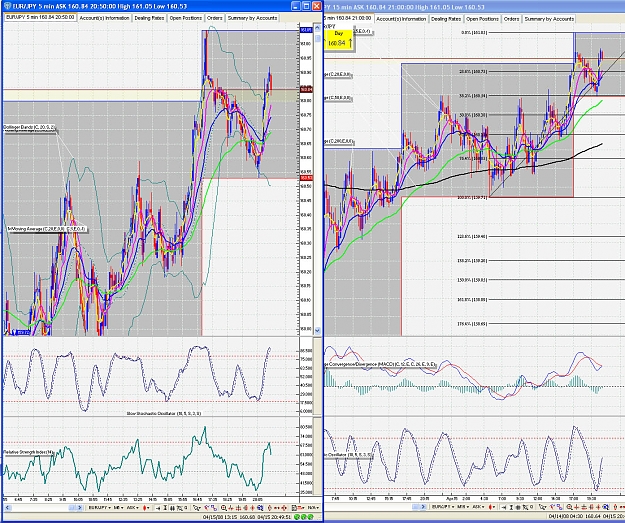Image resolution: width=625 pixels, height=523 pixels.
Task: Click the data cursor icon in 5 min toolbar
Action: point(179,508)
